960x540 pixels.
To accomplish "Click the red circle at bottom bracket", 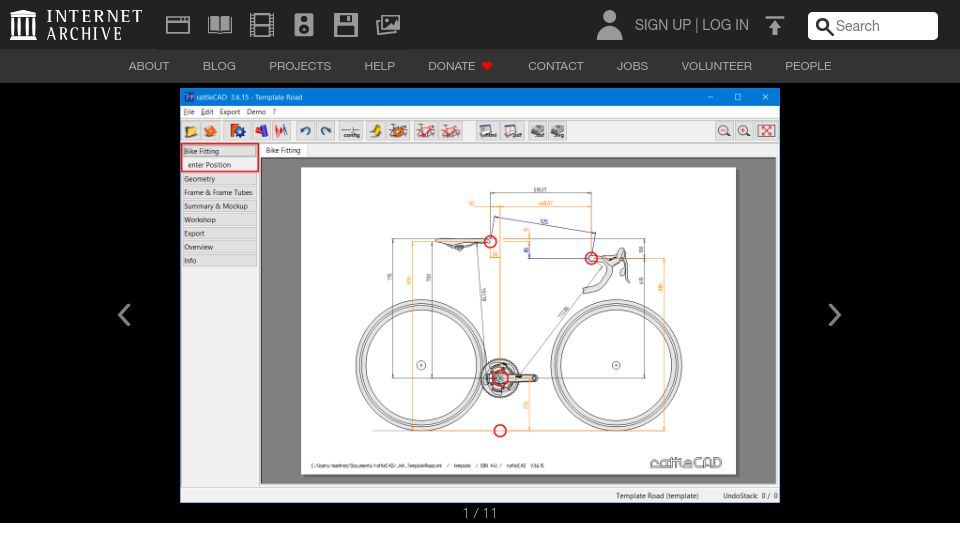I will click(500, 378).
